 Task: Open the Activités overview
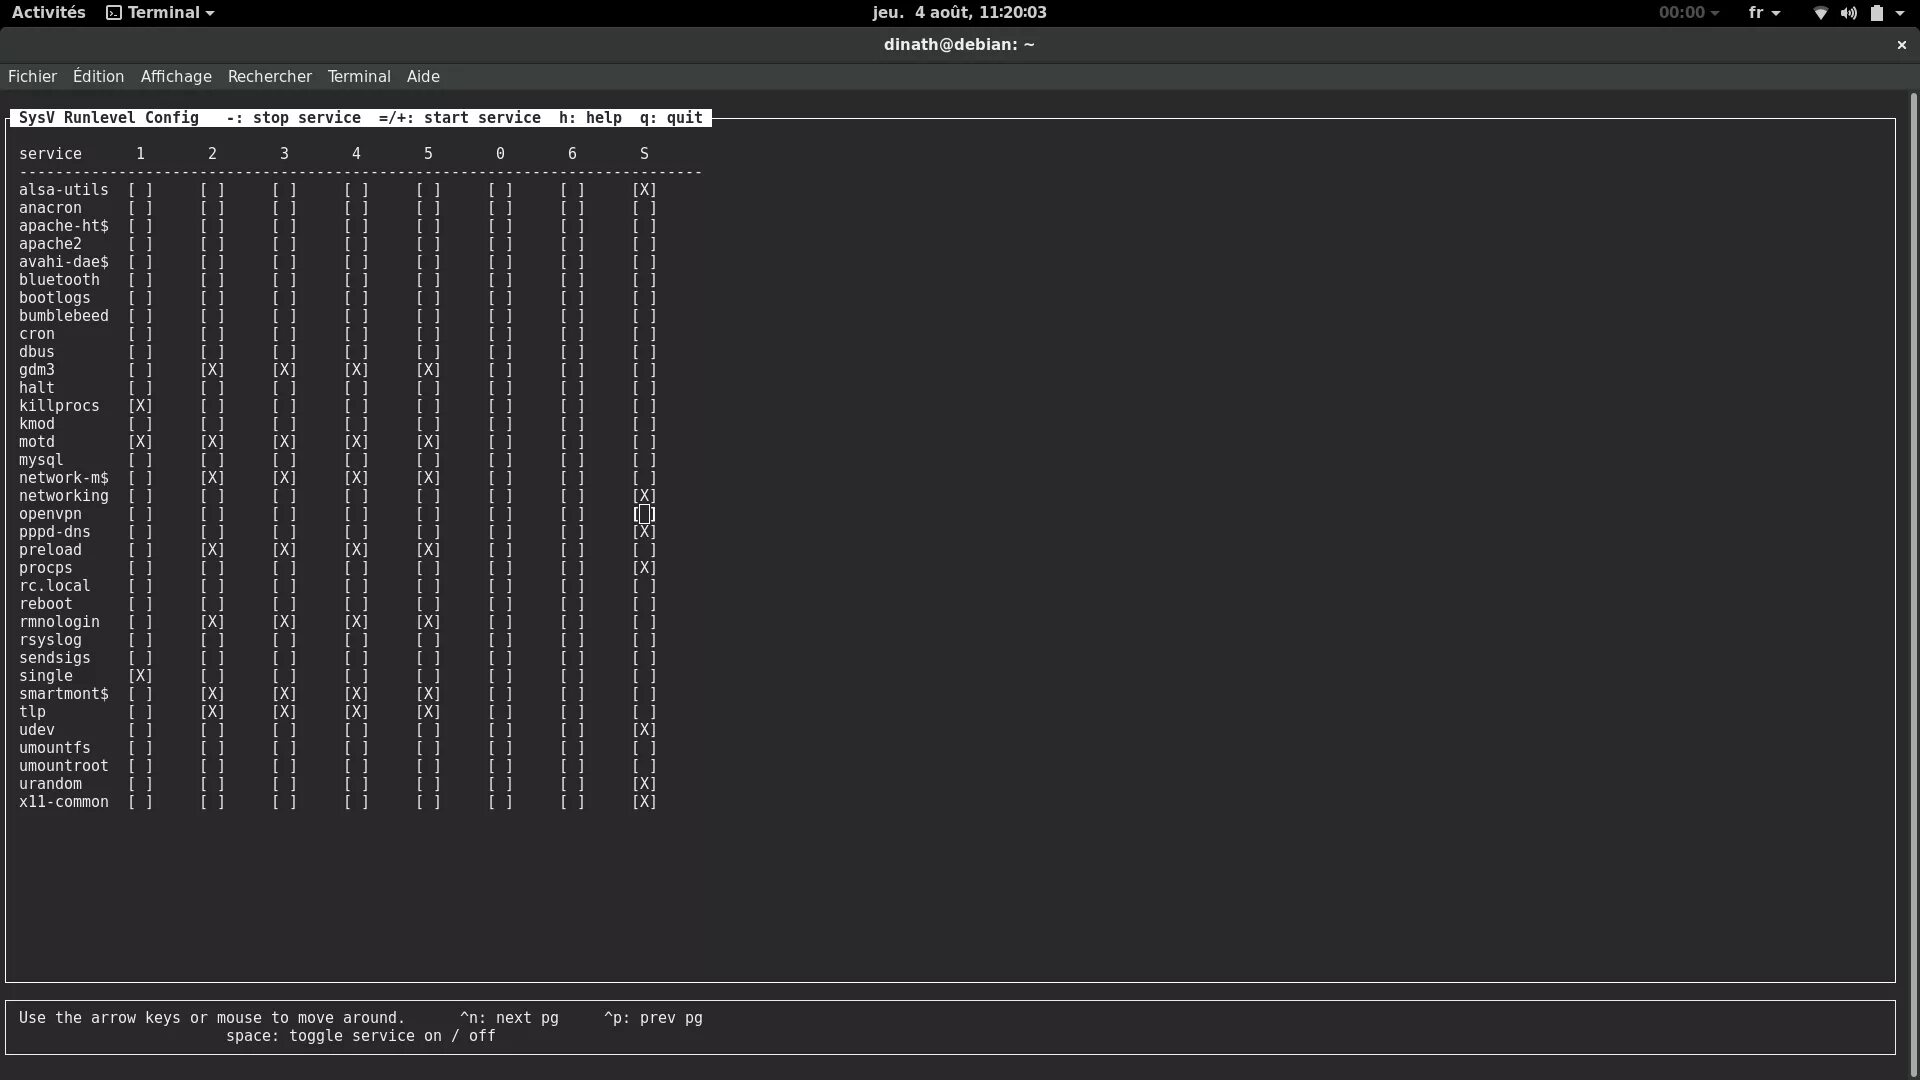pos(48,12)
